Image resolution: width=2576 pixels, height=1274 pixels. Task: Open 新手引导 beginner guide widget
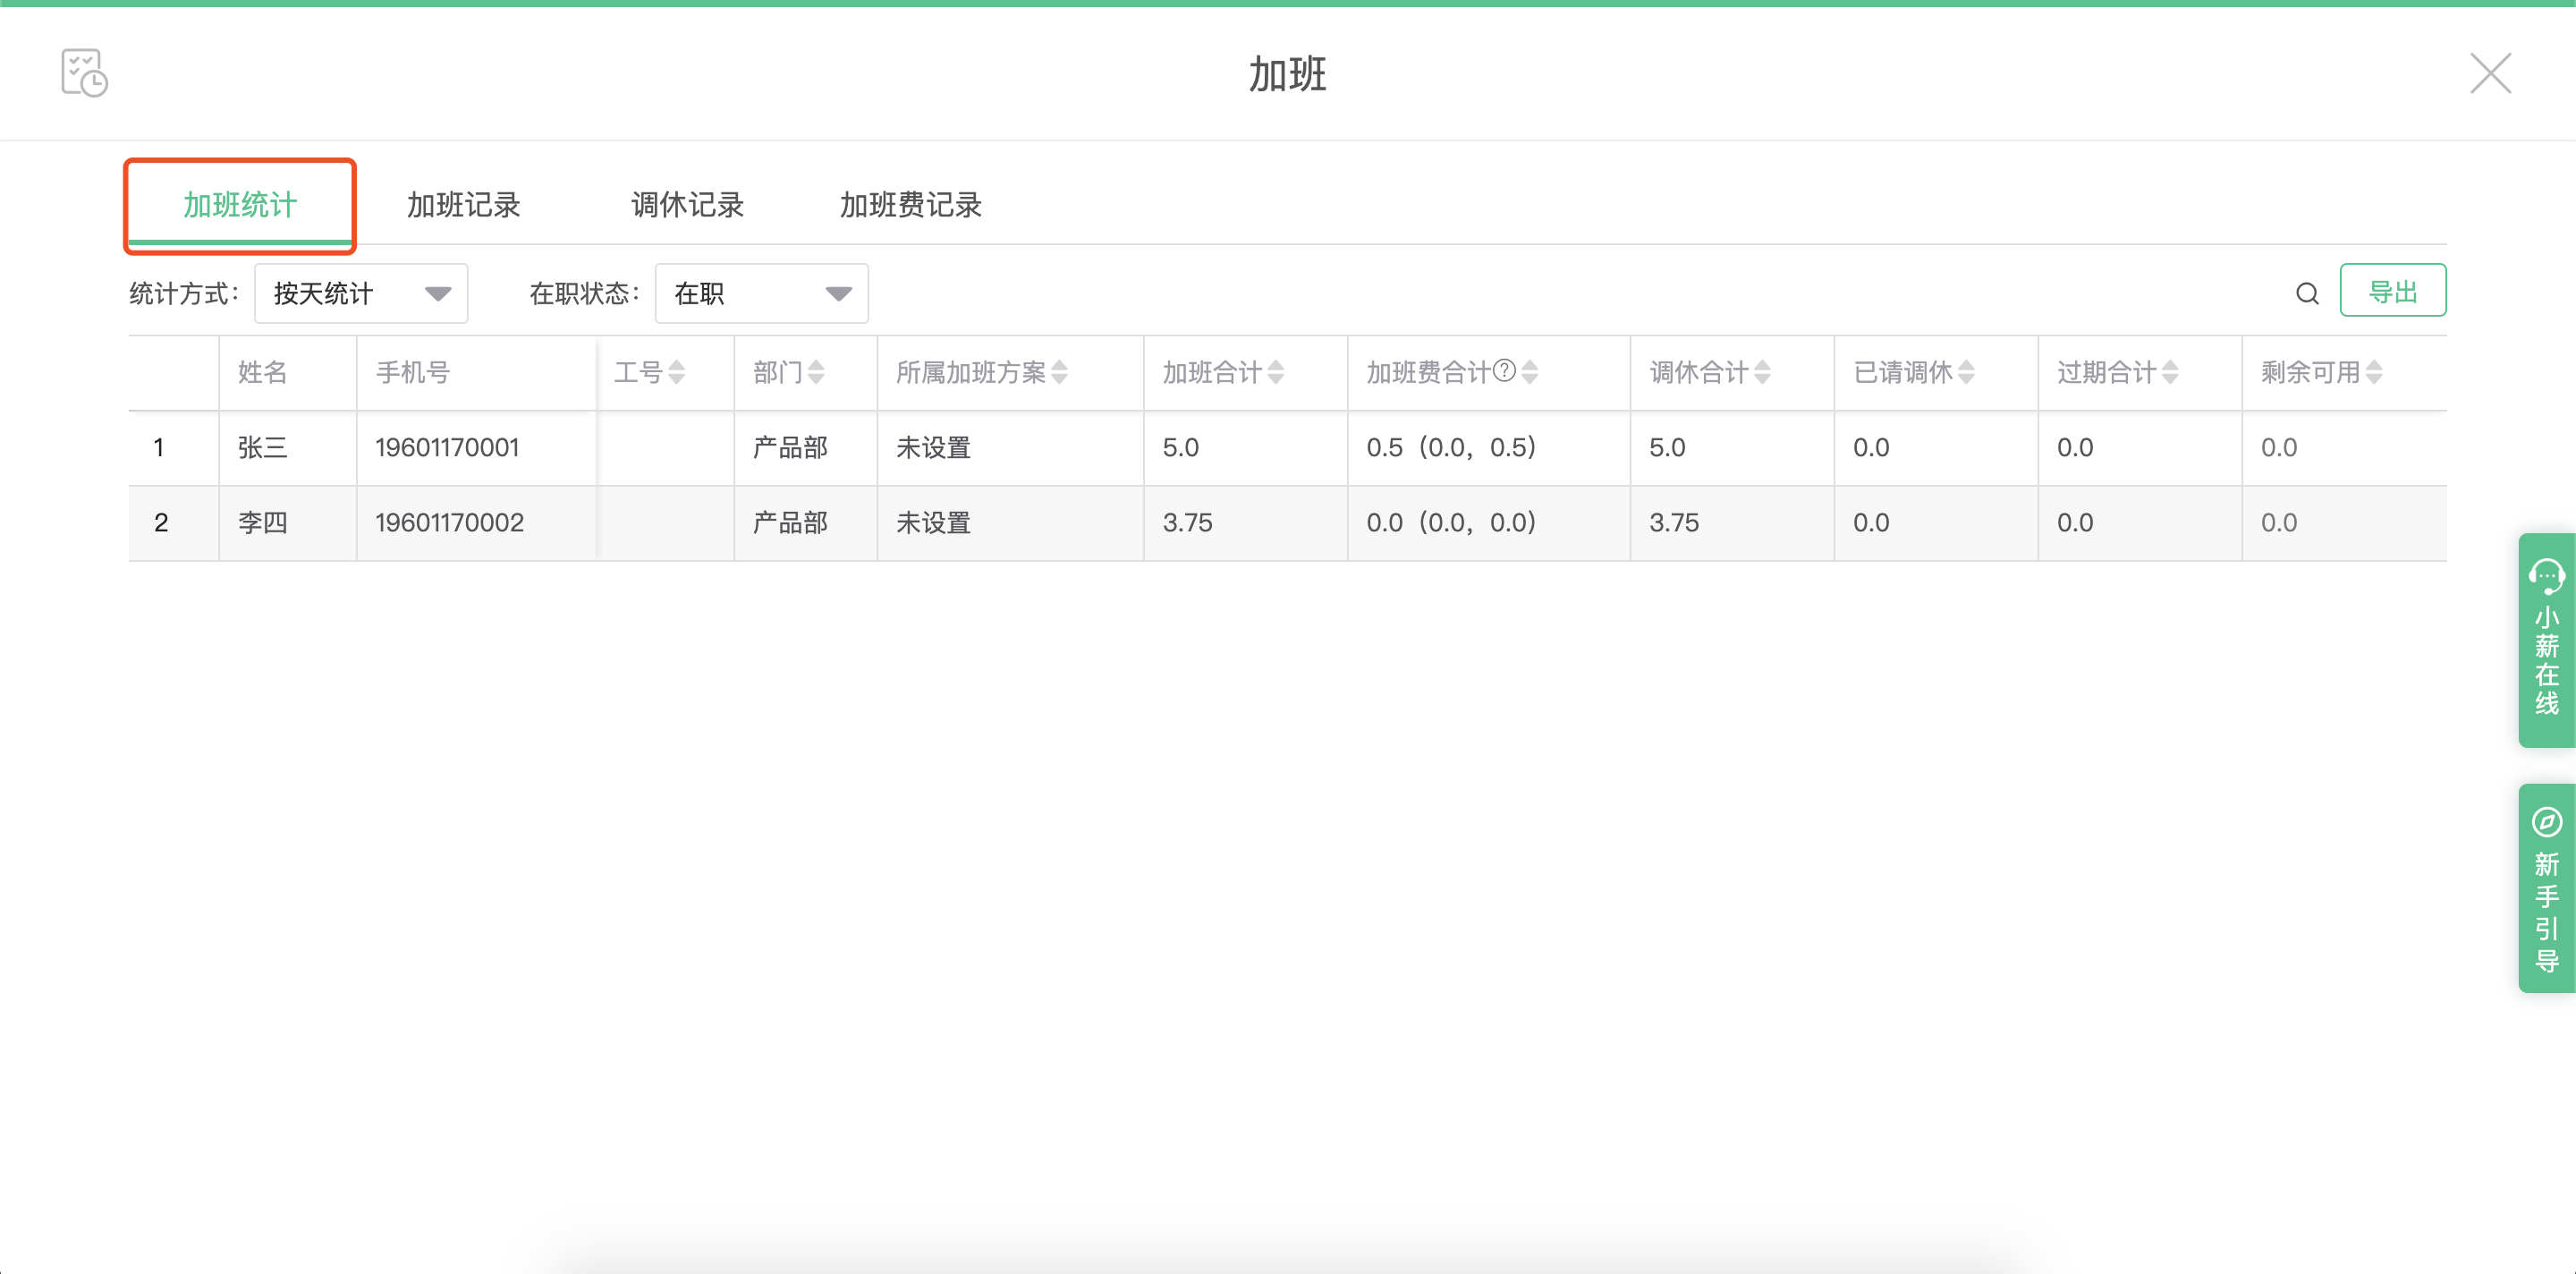(x=2546, y=888)
